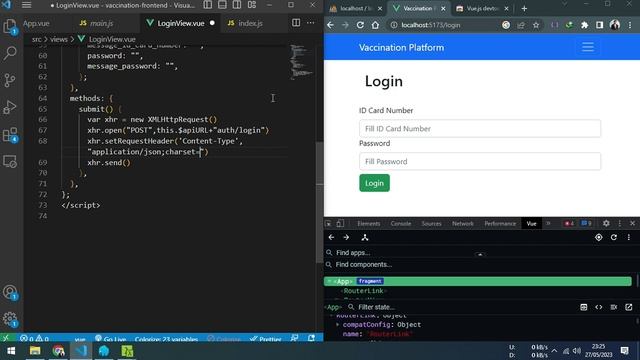Image resolution: width=640 pixels, height=360 pixels.
Task: Click the Prettier status bar item
Action: (x=266, y=339)
